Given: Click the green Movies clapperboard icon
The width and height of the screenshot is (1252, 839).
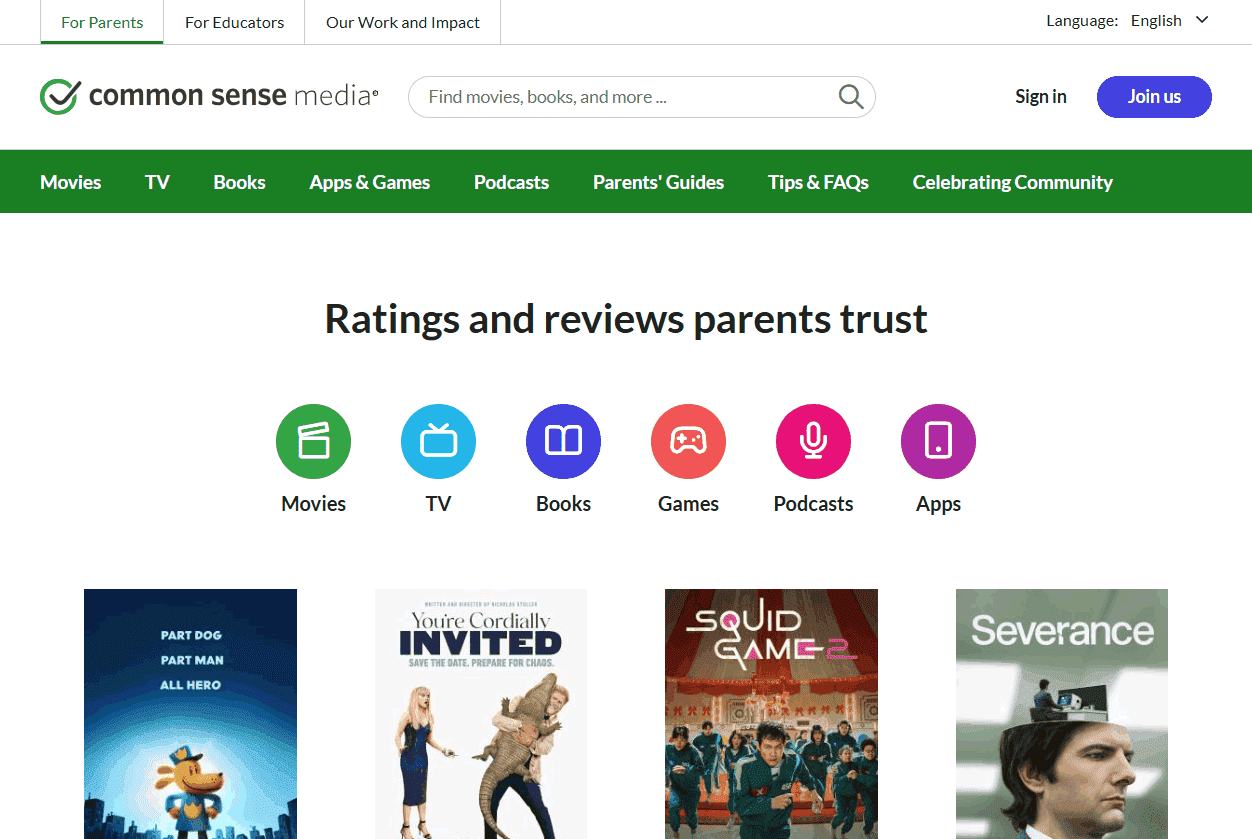Looking at the screenshot, I should point(313,442).
